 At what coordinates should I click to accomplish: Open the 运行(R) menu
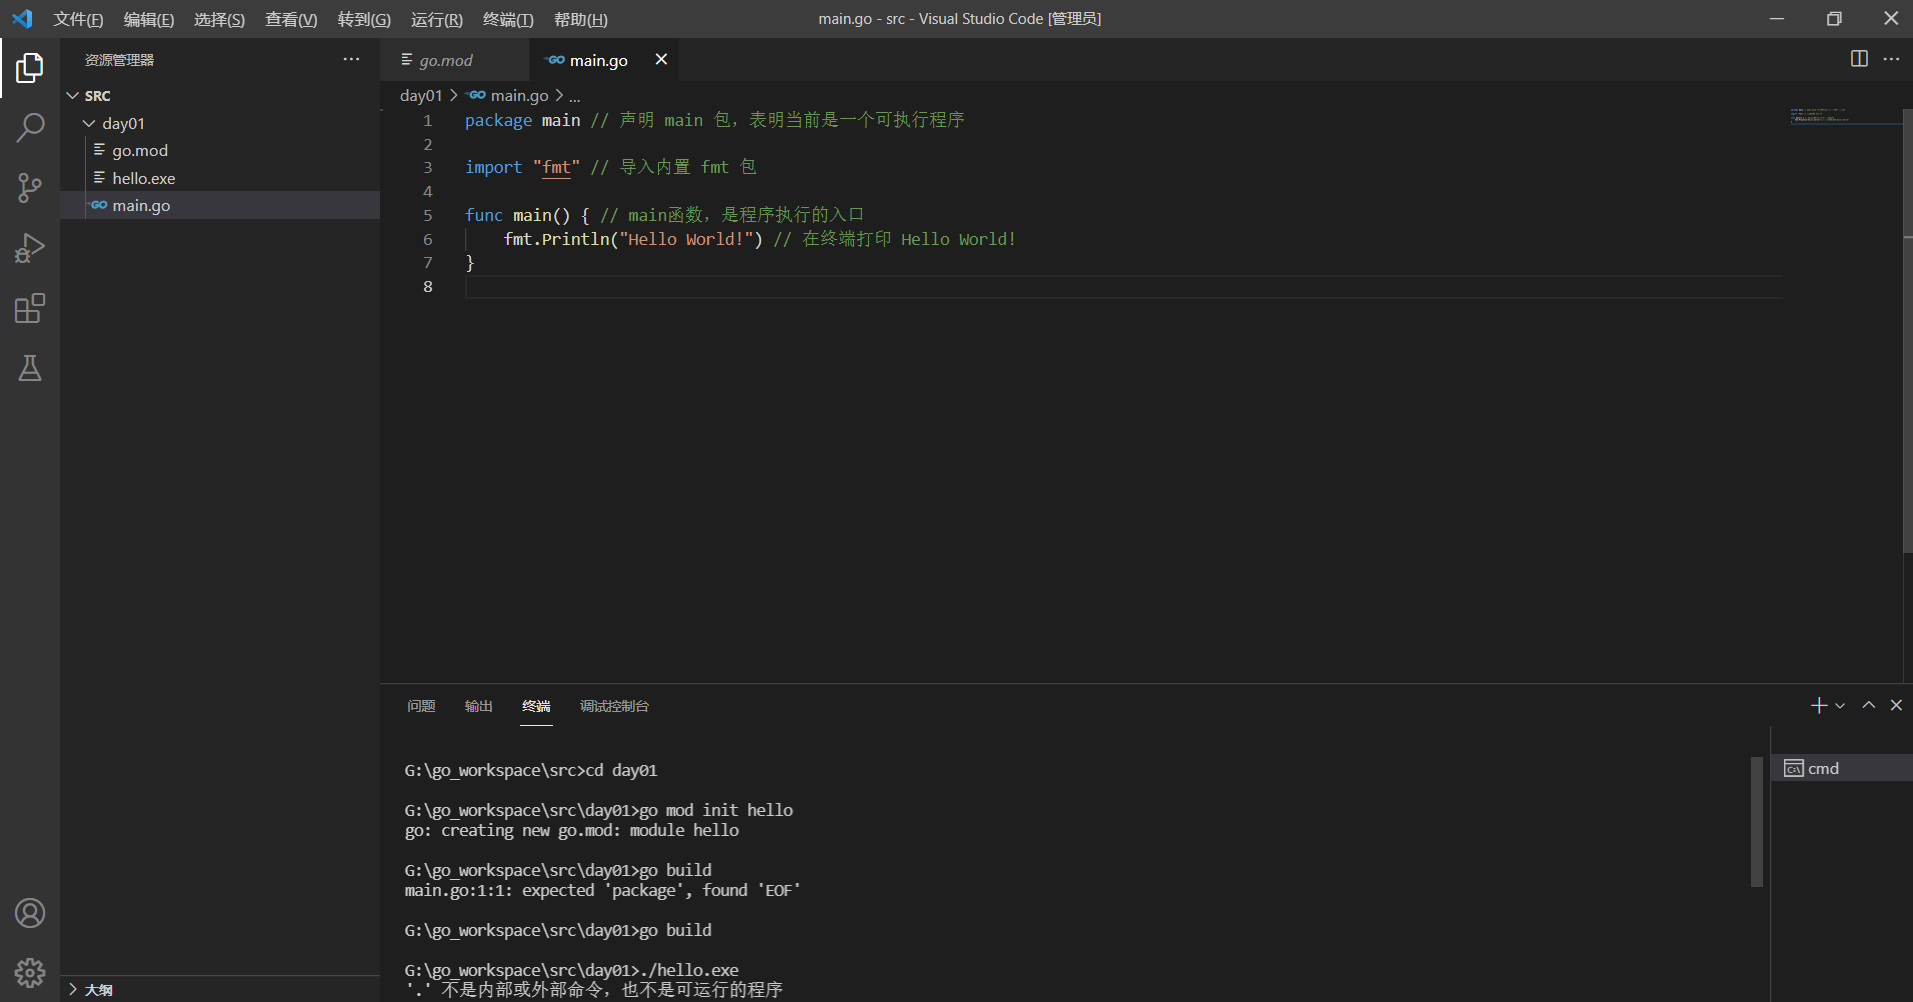pyautogui.click(x=436, y=19)
